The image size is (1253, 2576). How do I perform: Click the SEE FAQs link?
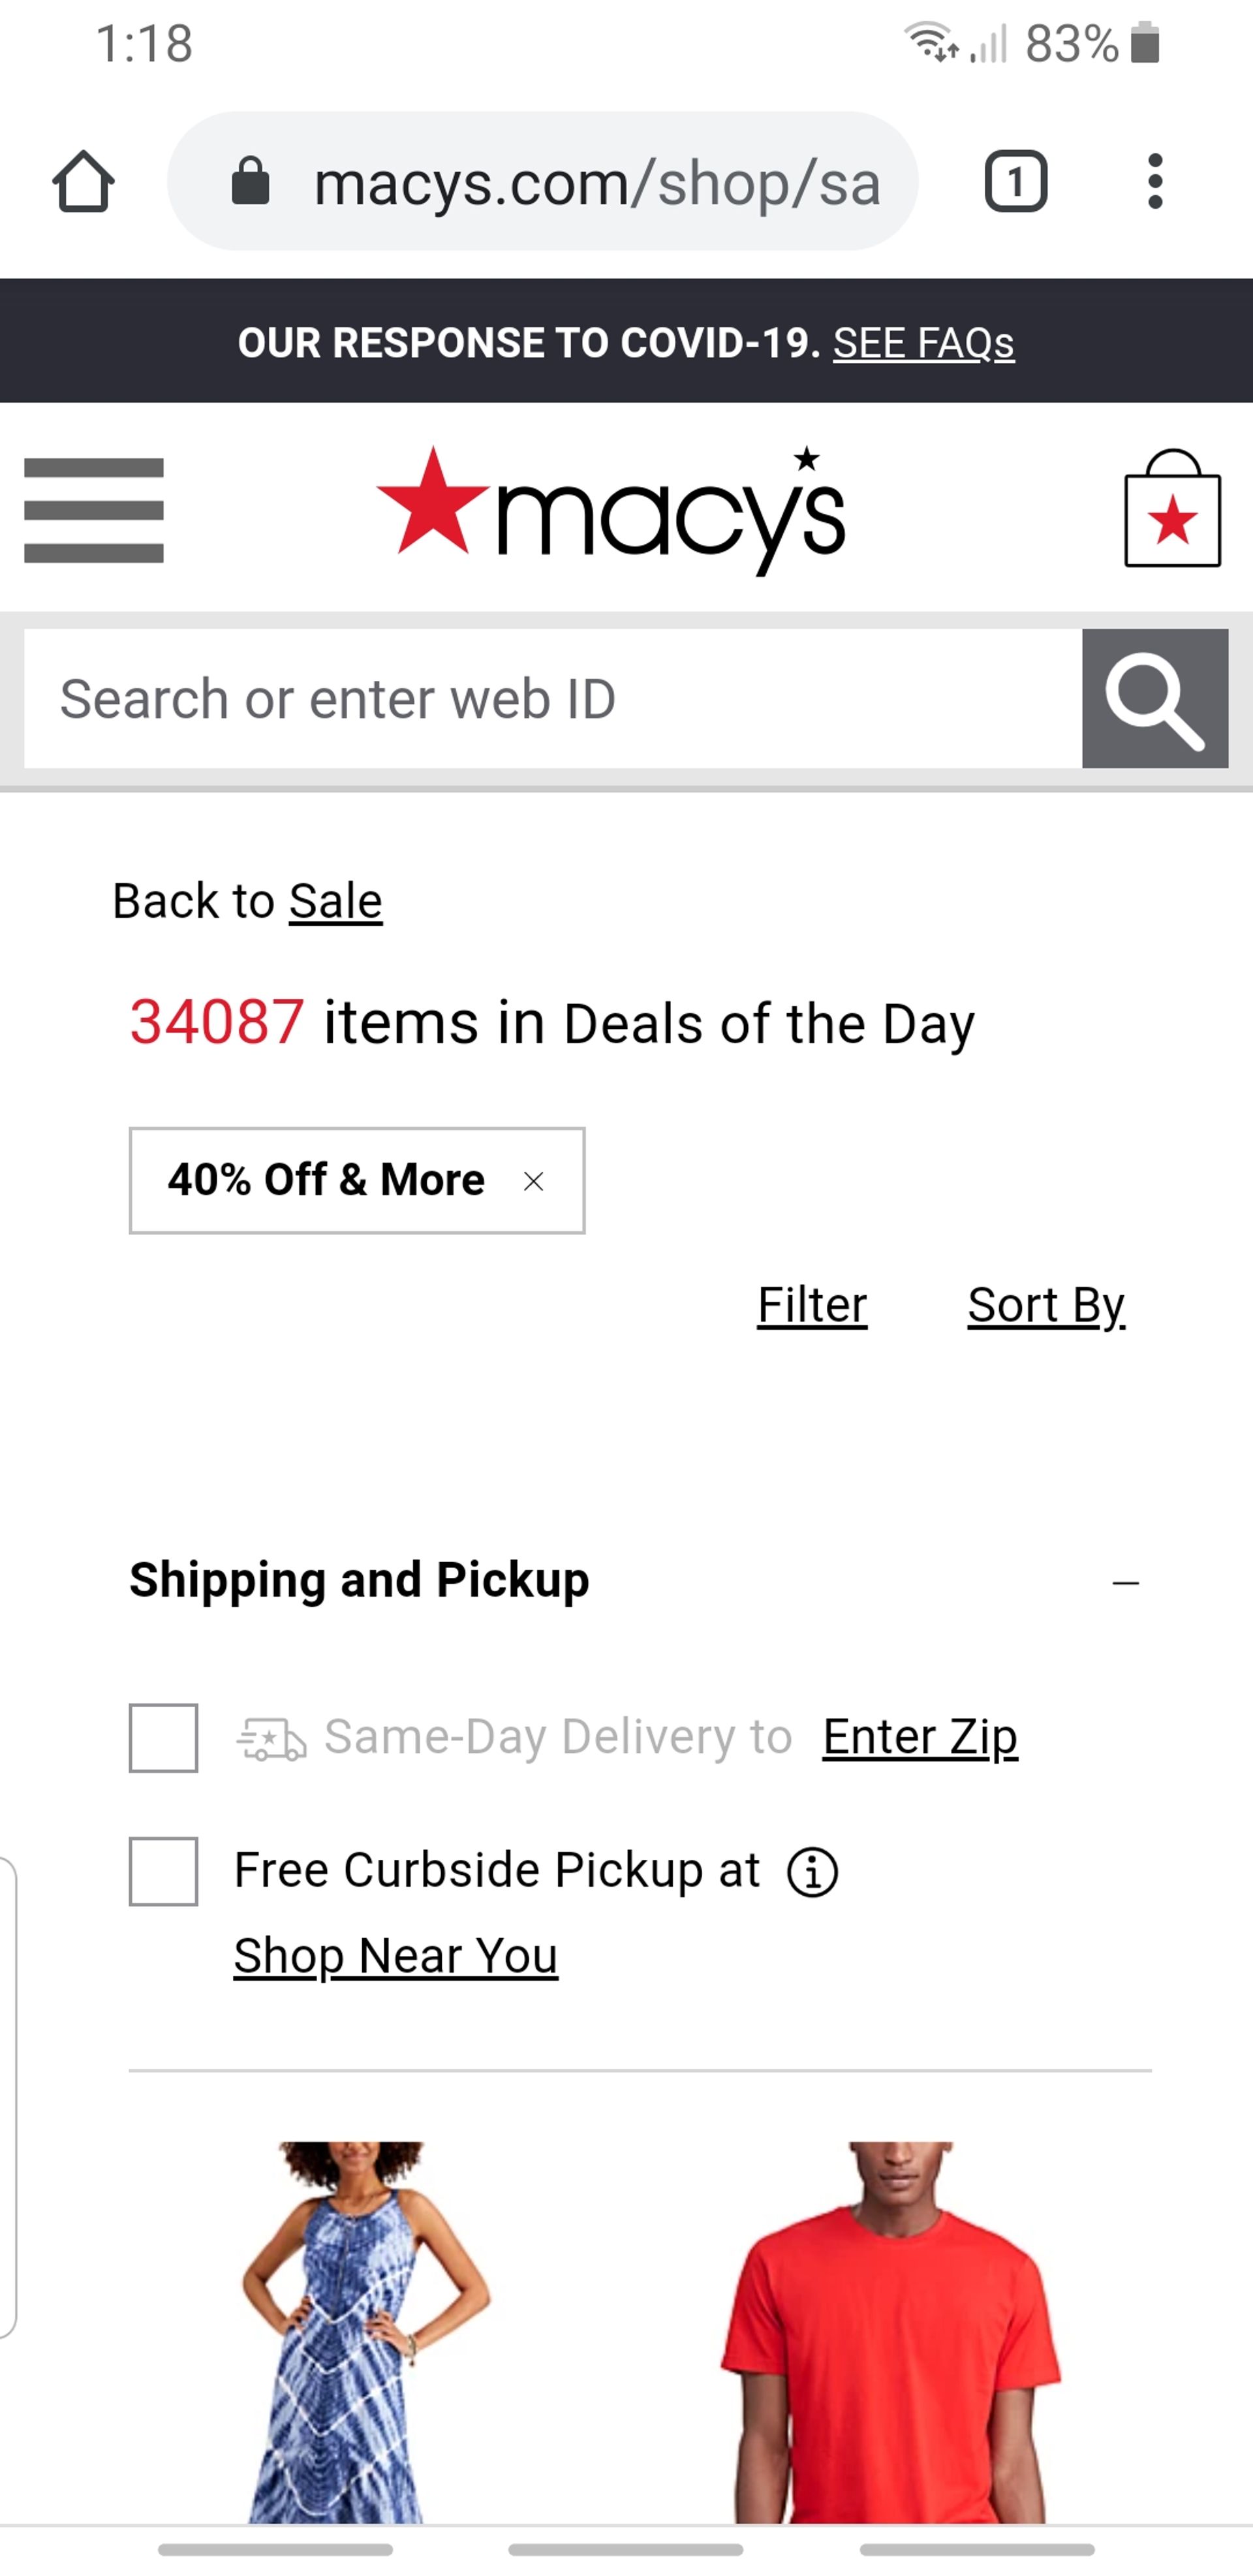pos(923,343)
